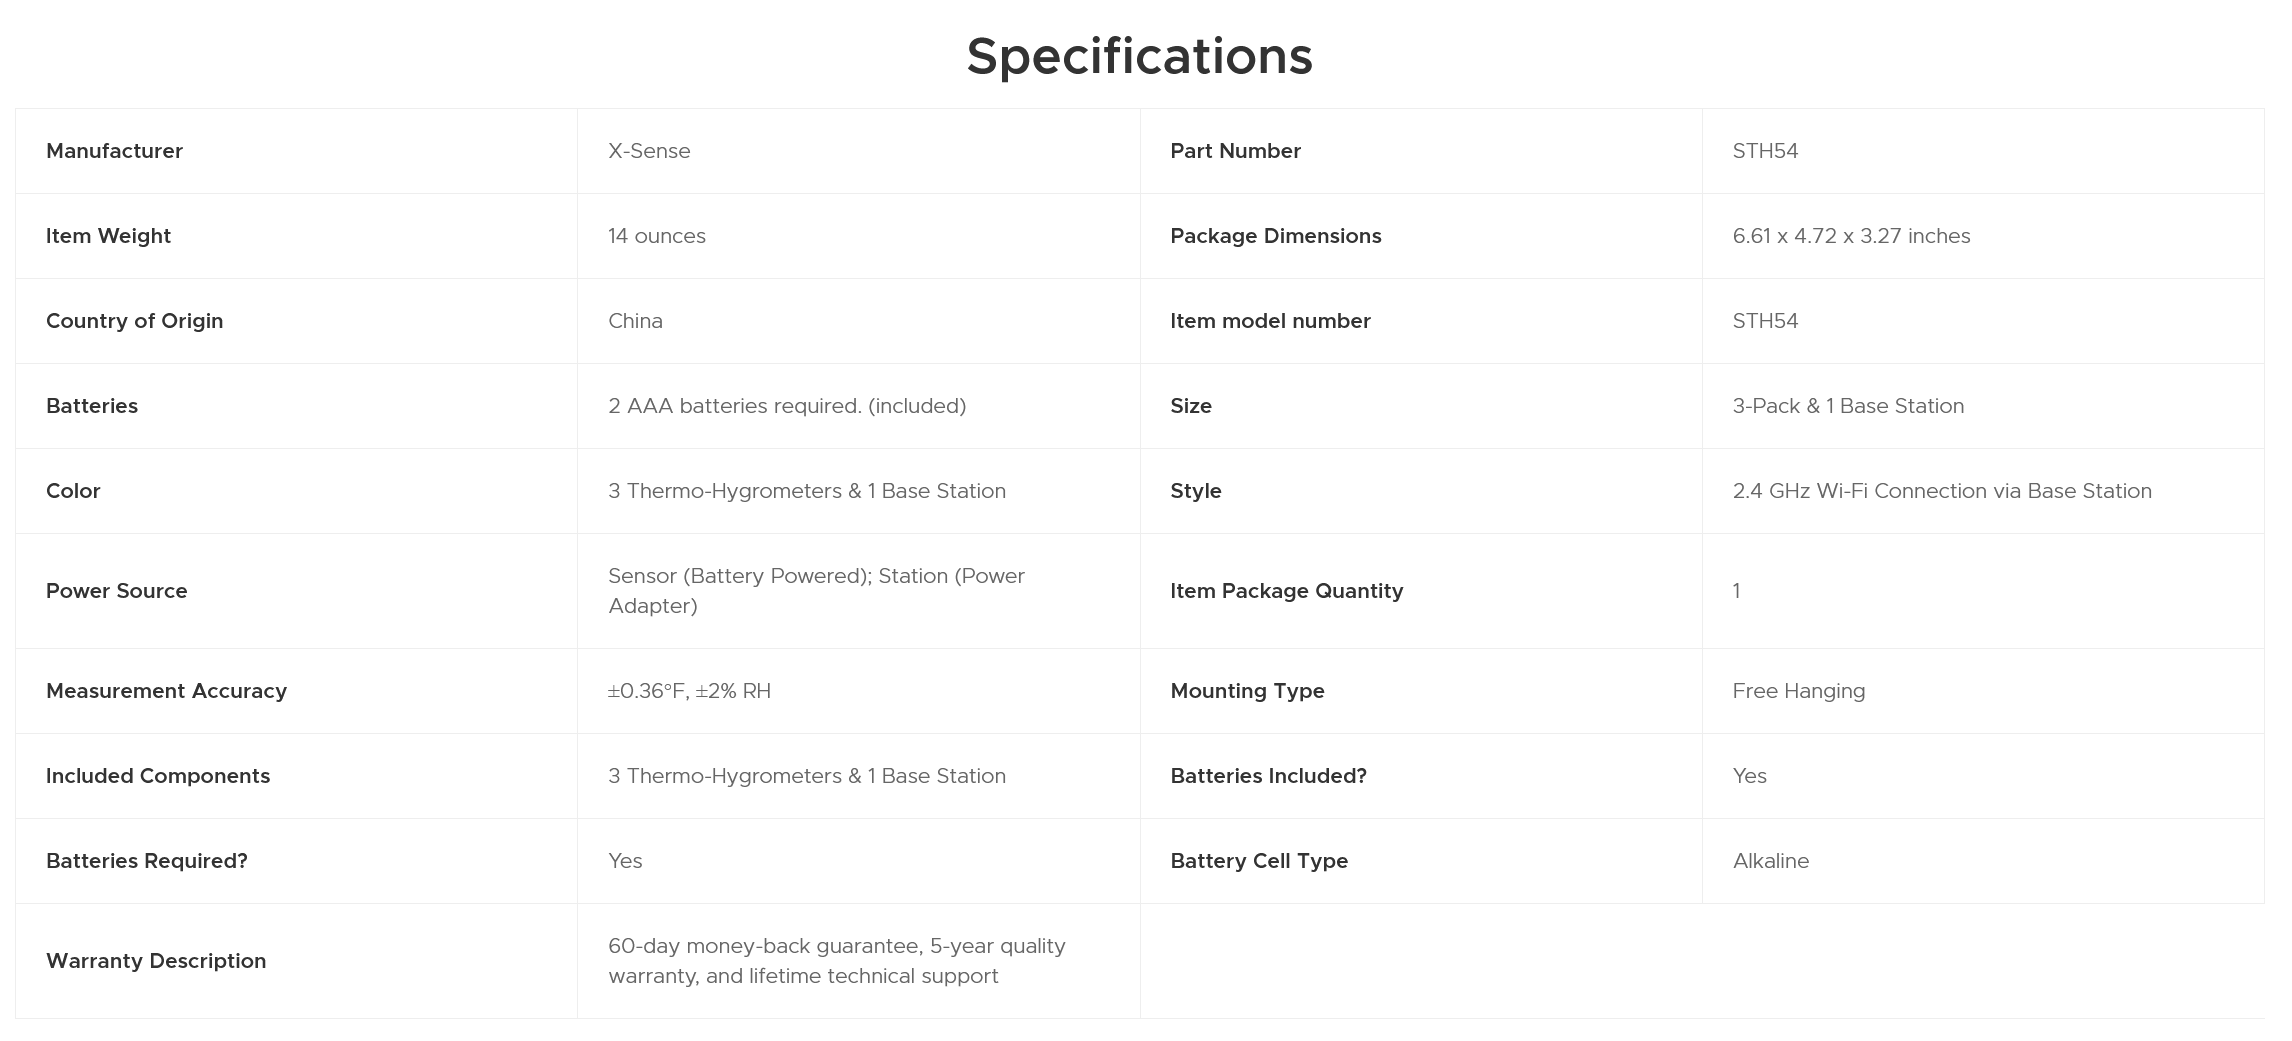Click the Specifications heading
This screenshot has width=2292, height=1041.
1139,56
